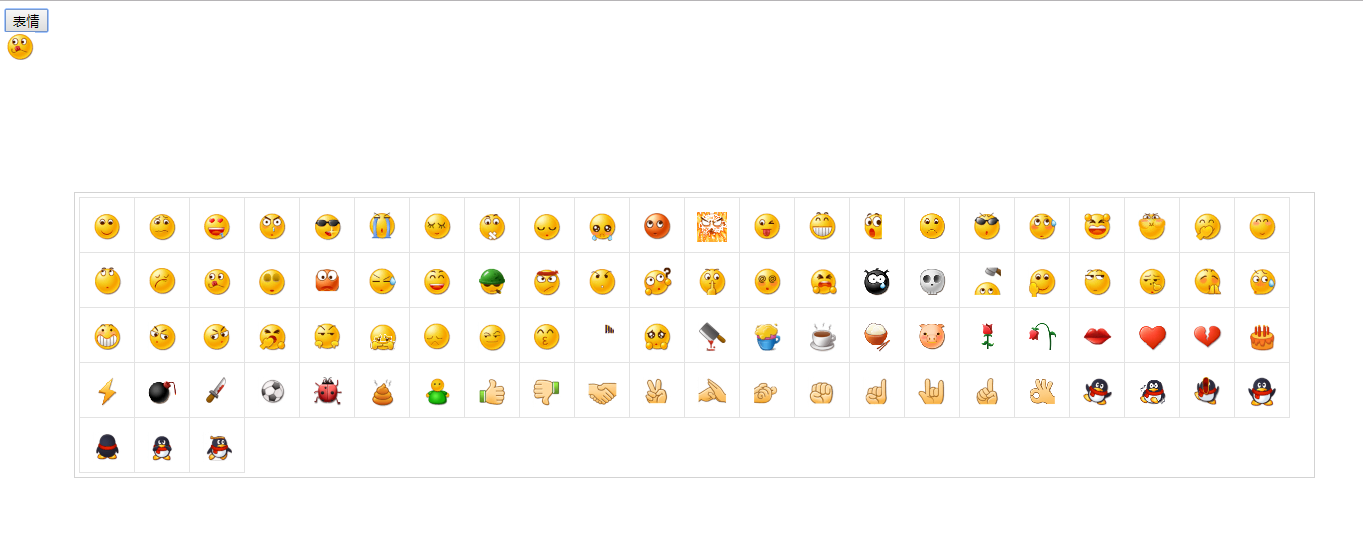Select the red heart emoji
The width and height of the screenshot is (1363, 549).
tap(1152, 337)
